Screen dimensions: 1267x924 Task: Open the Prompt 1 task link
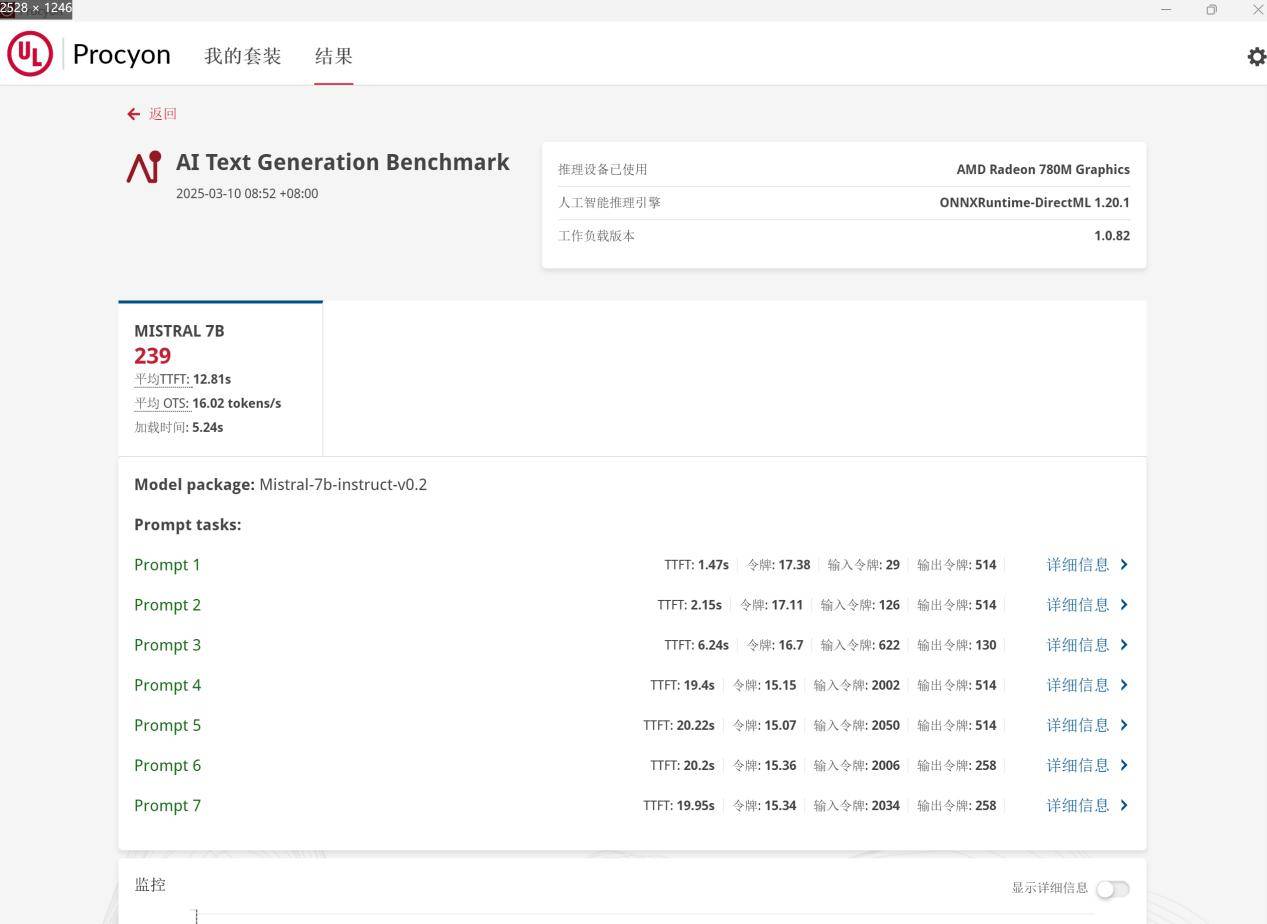click(x=167, y=565)
